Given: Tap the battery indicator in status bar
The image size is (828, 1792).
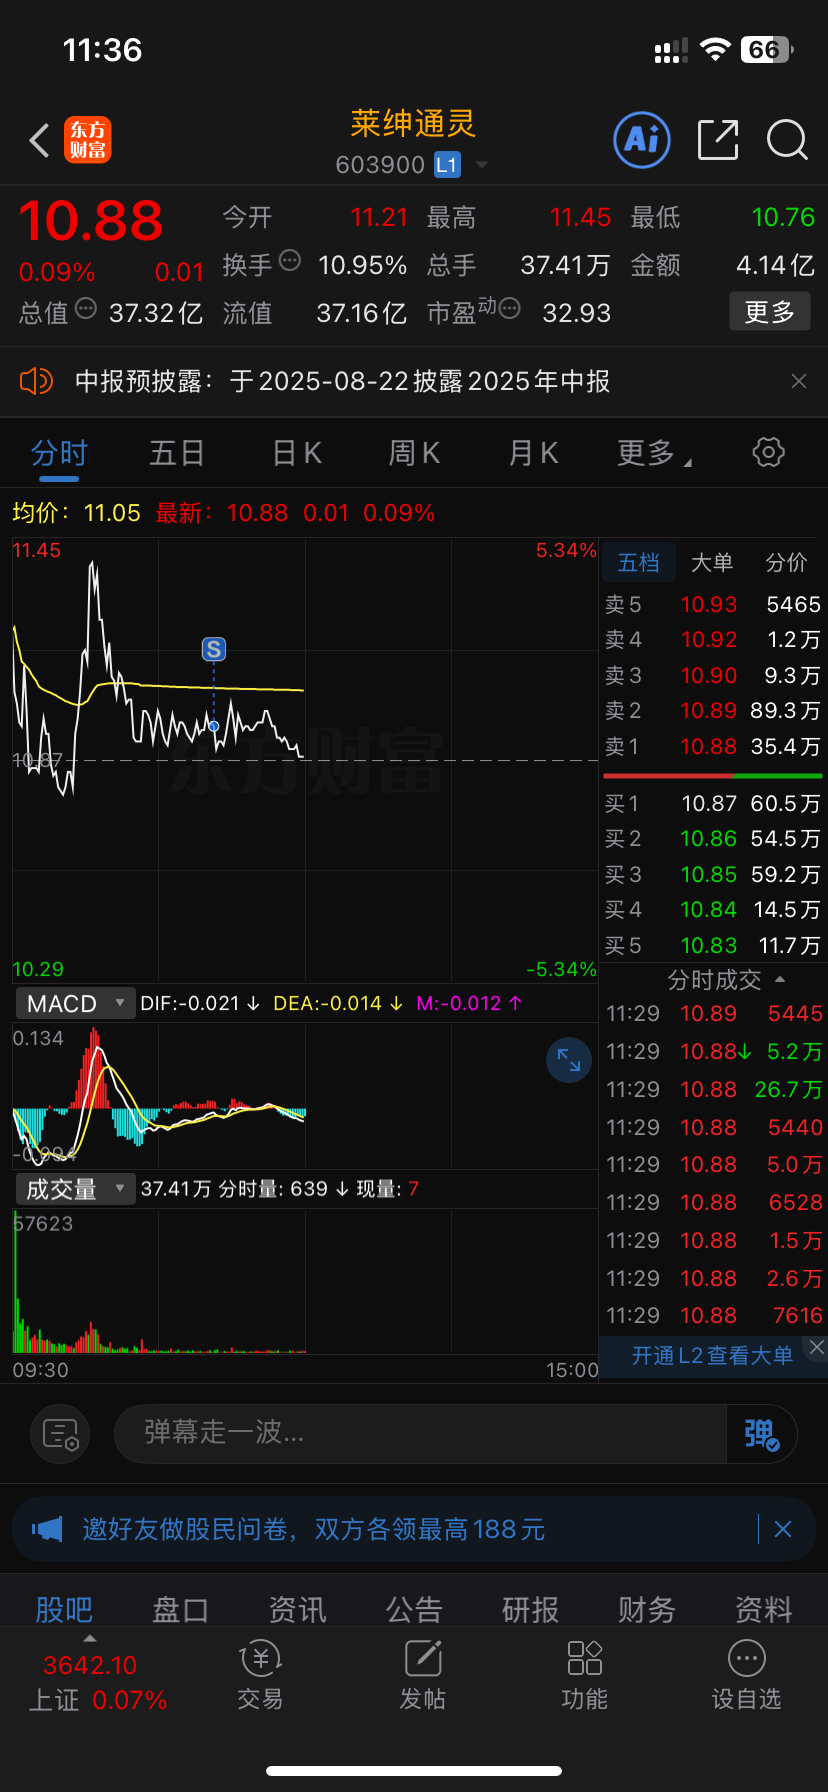Looking at the screenshot, I should pyautogui.click(x=767, y=49).
